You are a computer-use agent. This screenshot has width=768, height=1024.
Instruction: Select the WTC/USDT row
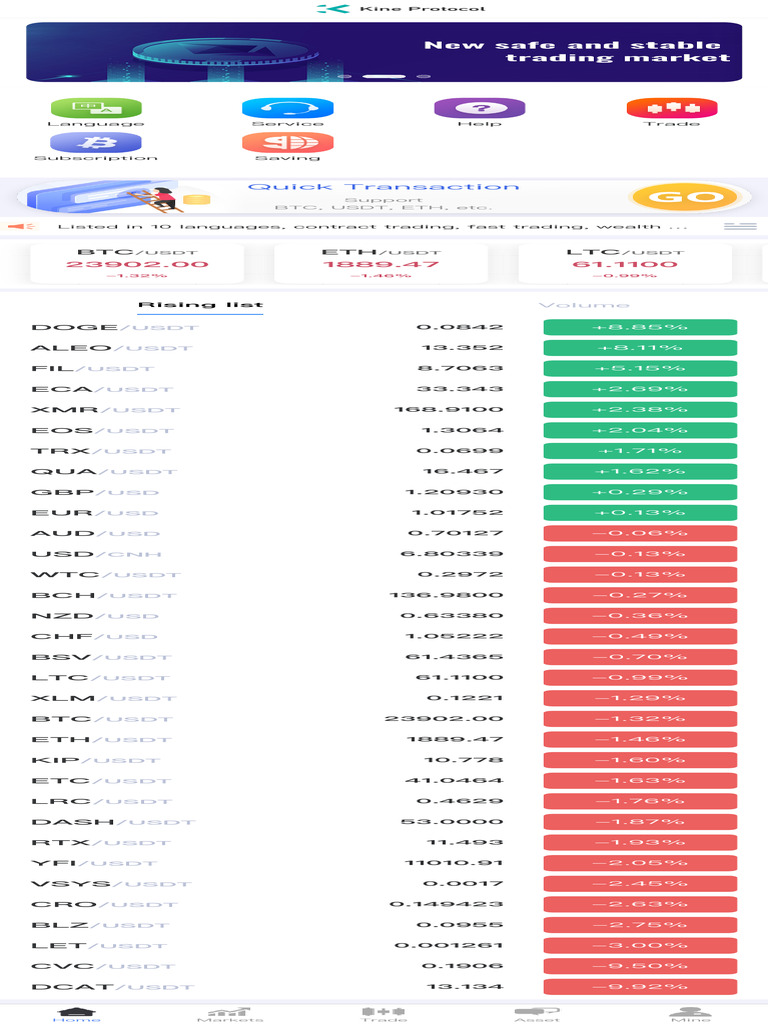pyautogui.click(x=384, y=575)
